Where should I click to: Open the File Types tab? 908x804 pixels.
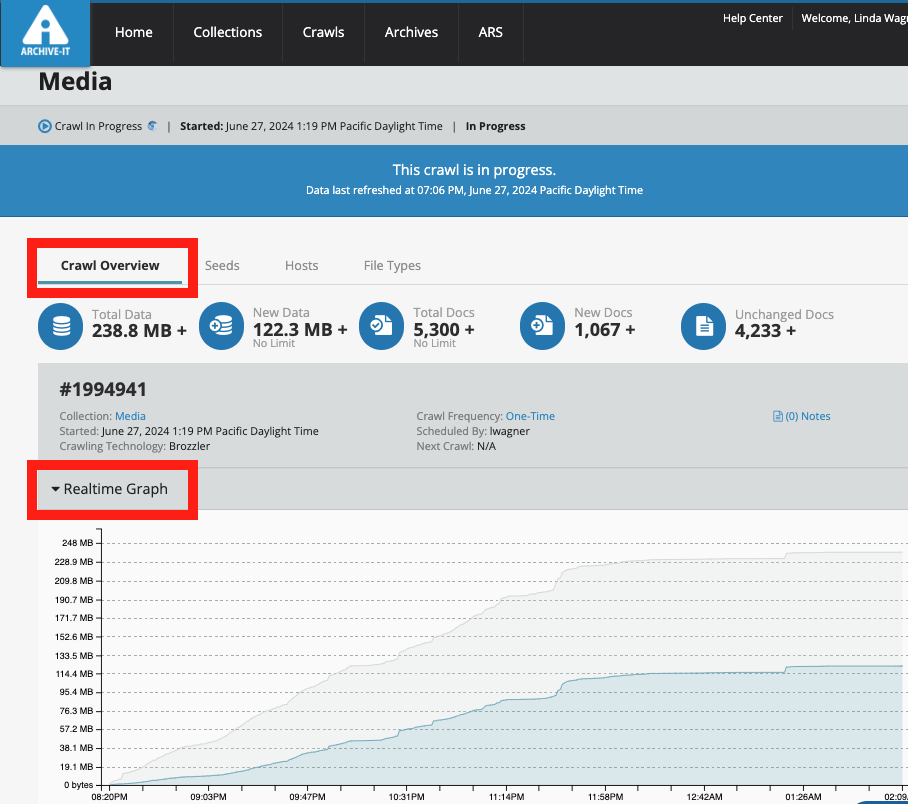(392, 266)
